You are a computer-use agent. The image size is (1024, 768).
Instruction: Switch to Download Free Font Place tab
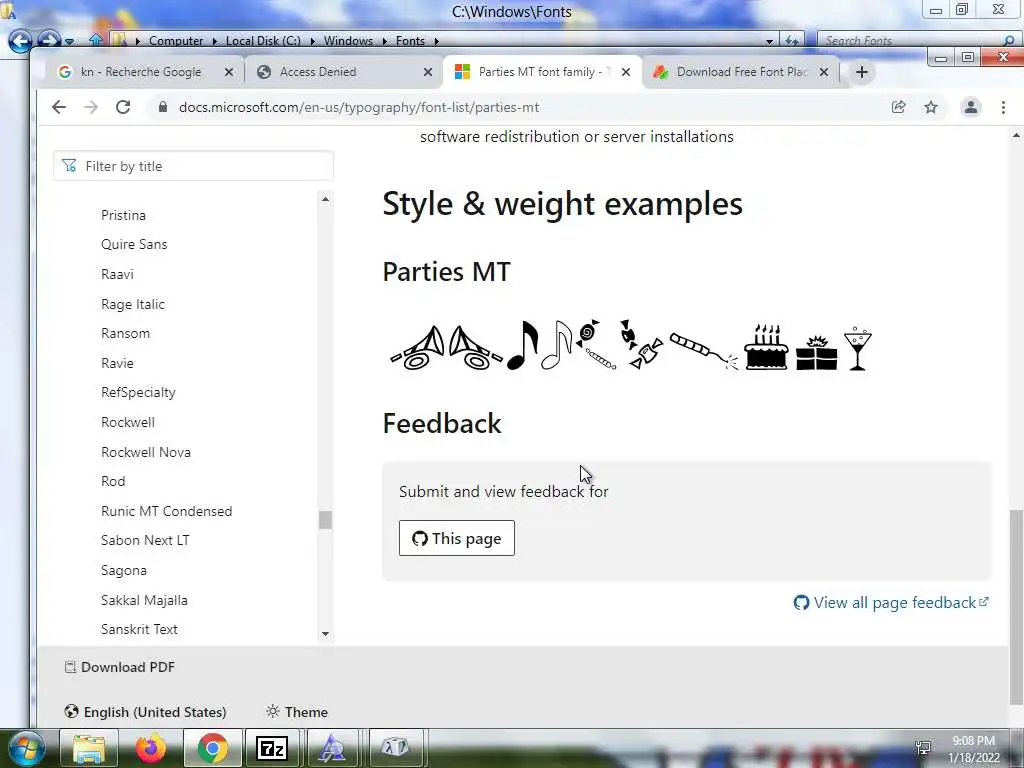point(742,72)
